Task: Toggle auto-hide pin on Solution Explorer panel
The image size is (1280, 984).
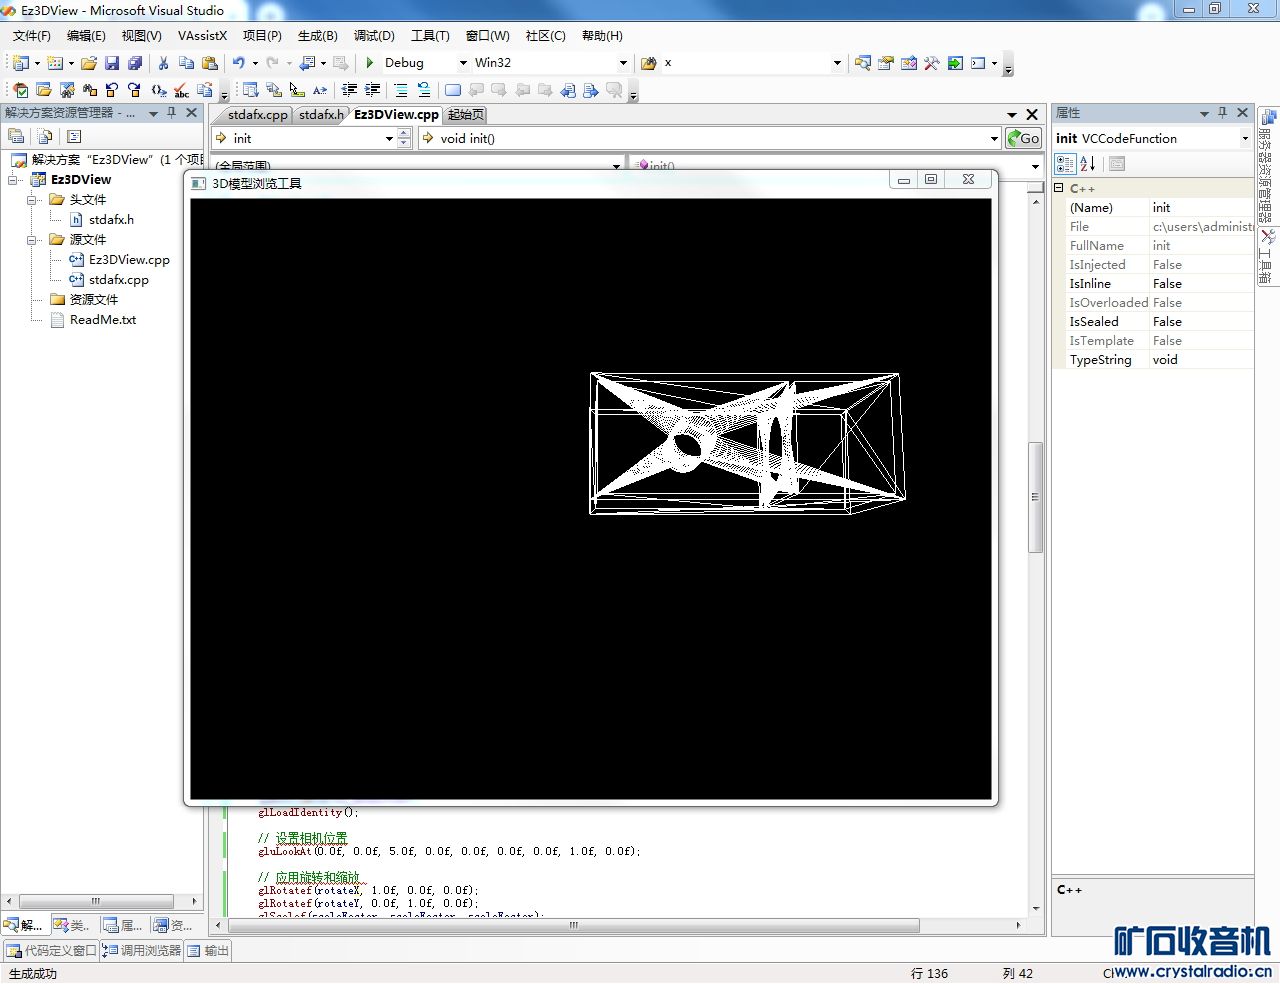Action: (x=172, y=113)
